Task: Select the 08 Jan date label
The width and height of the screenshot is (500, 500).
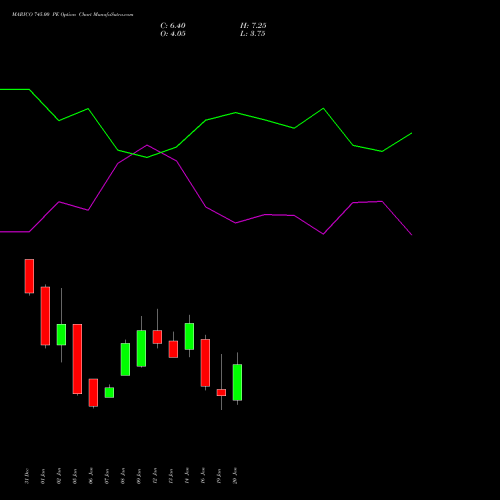Action: coord(123,476)
